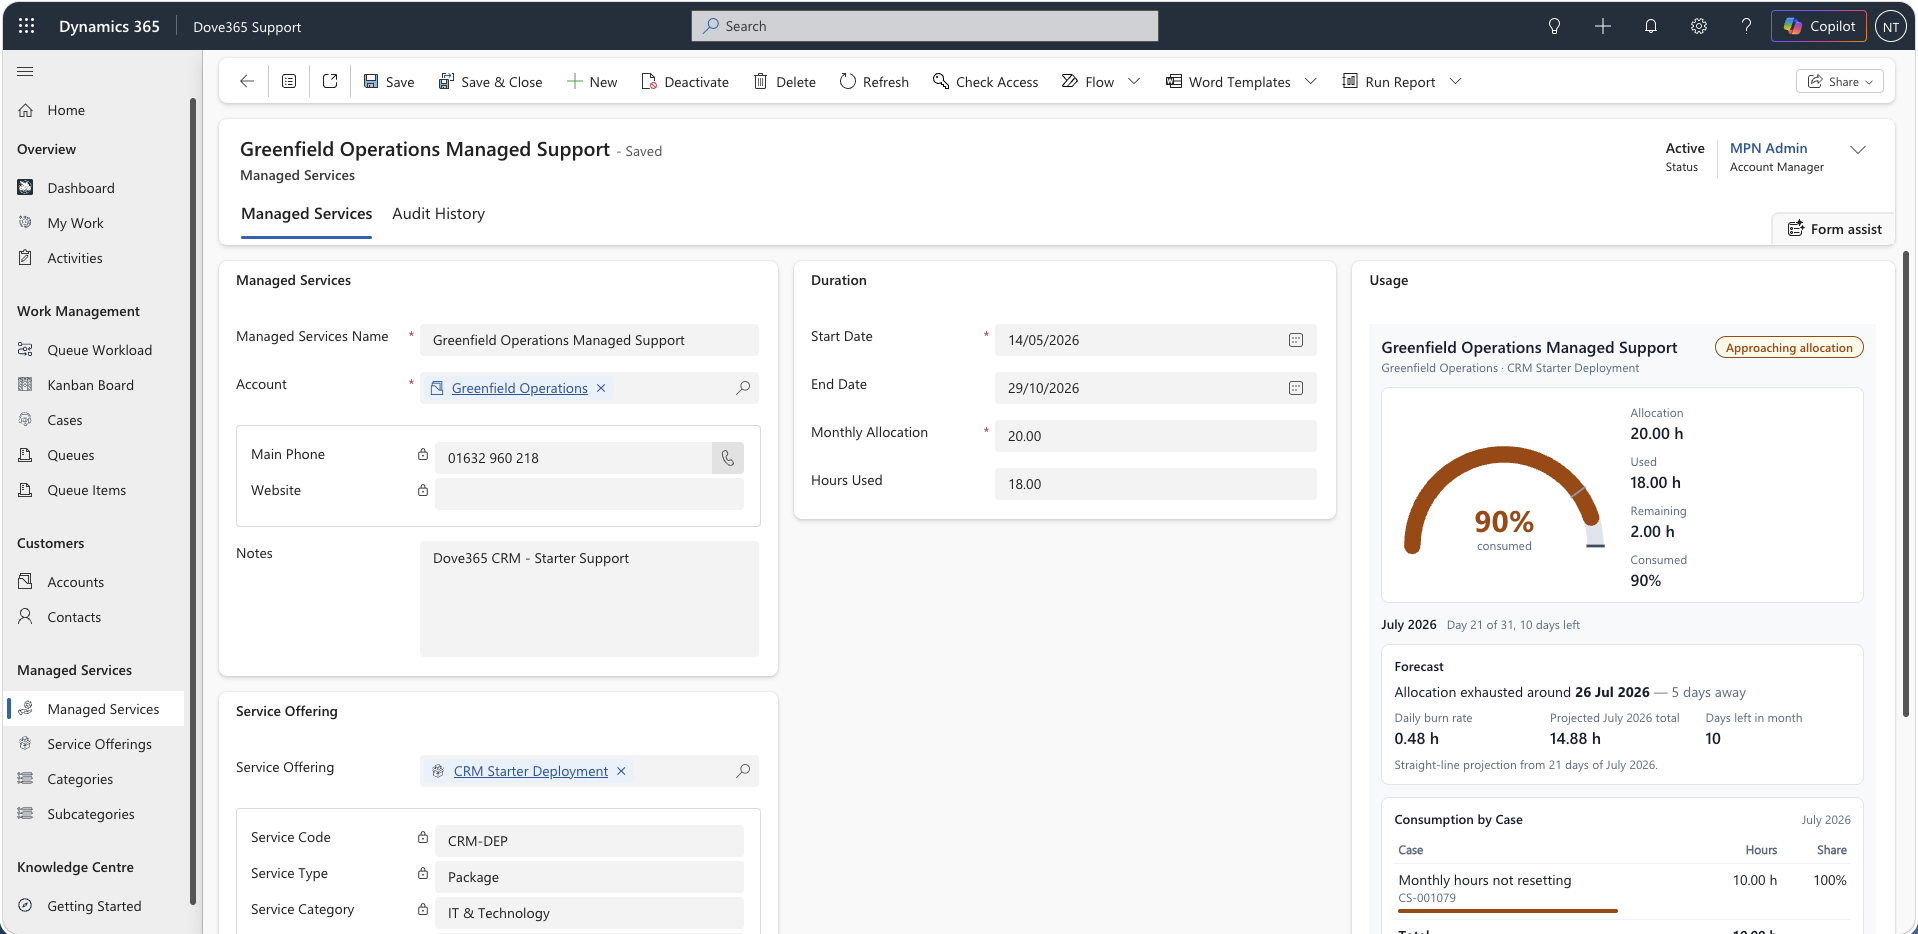Open Greenfield Operations account link
Viewport: 1918px width, 934px height.
pyautogui.click(x=519, y=388)
